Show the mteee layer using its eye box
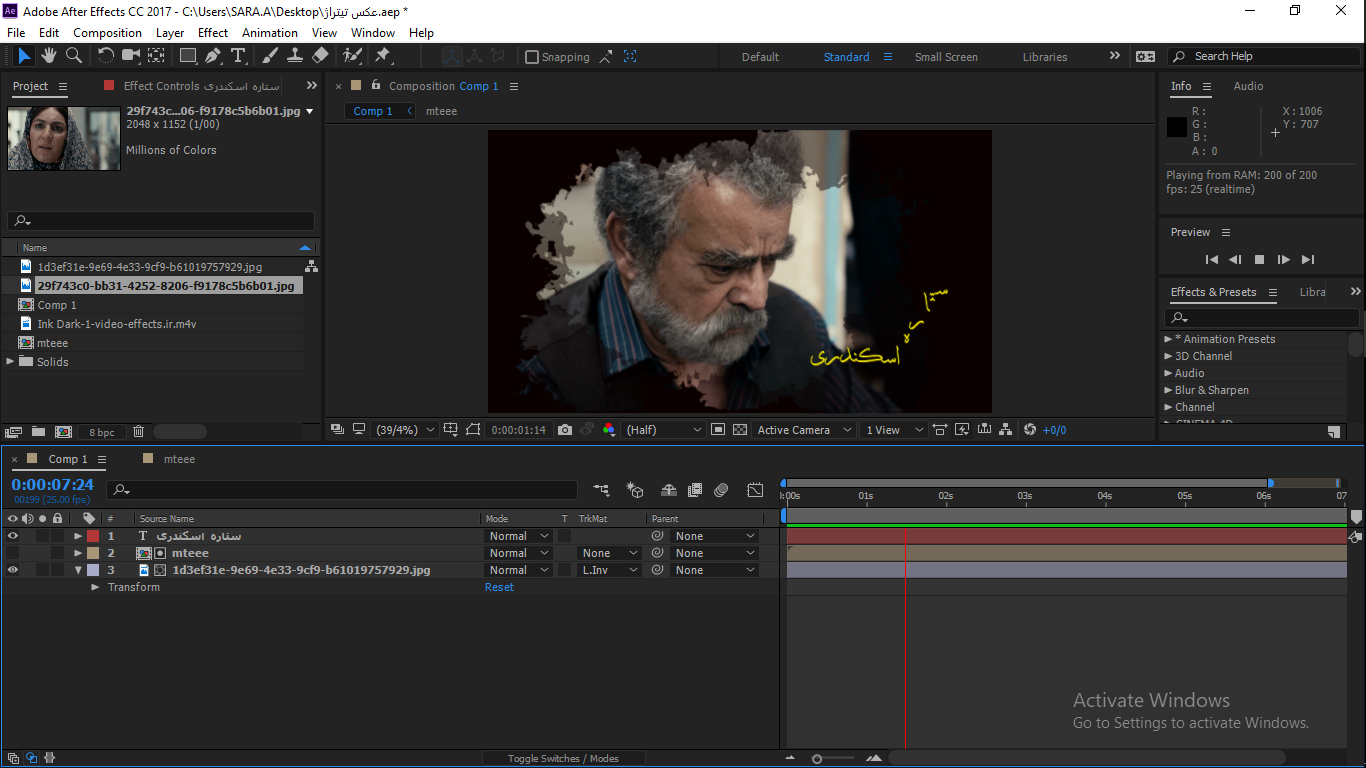Viewport: 1366px width, 768px height. pos(13,553)
